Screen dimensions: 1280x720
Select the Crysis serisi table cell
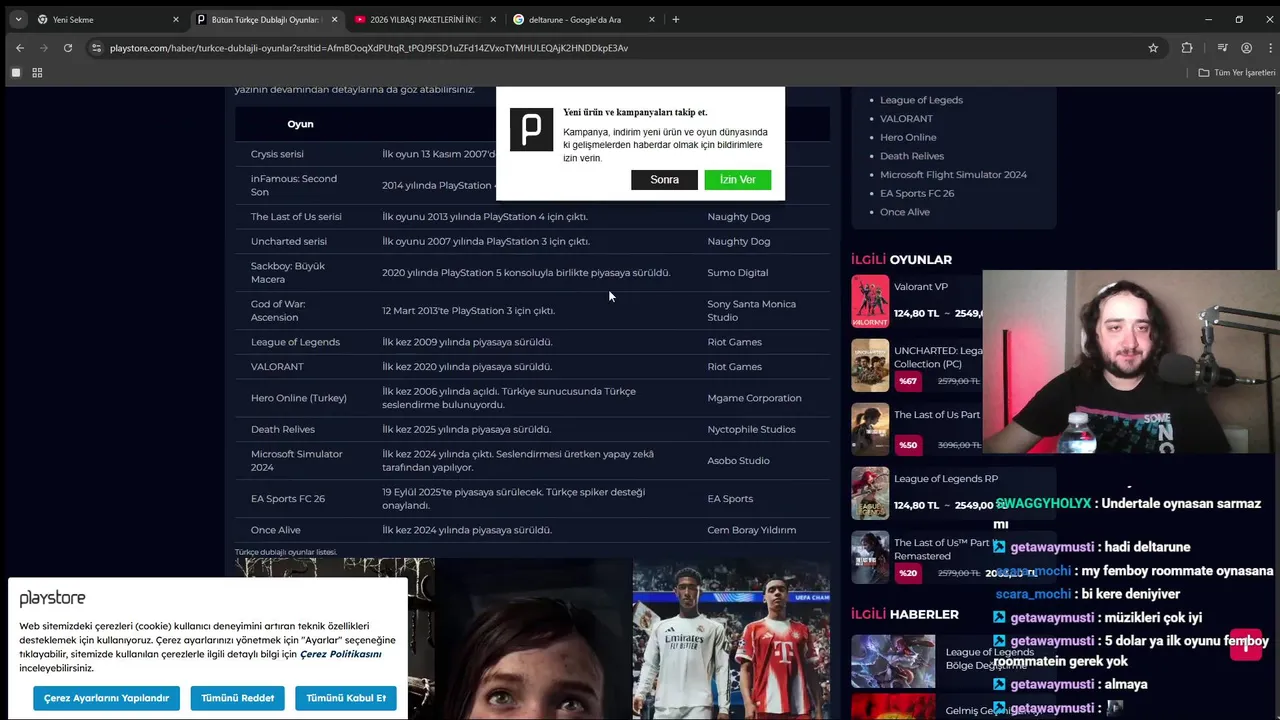[277, 154]
